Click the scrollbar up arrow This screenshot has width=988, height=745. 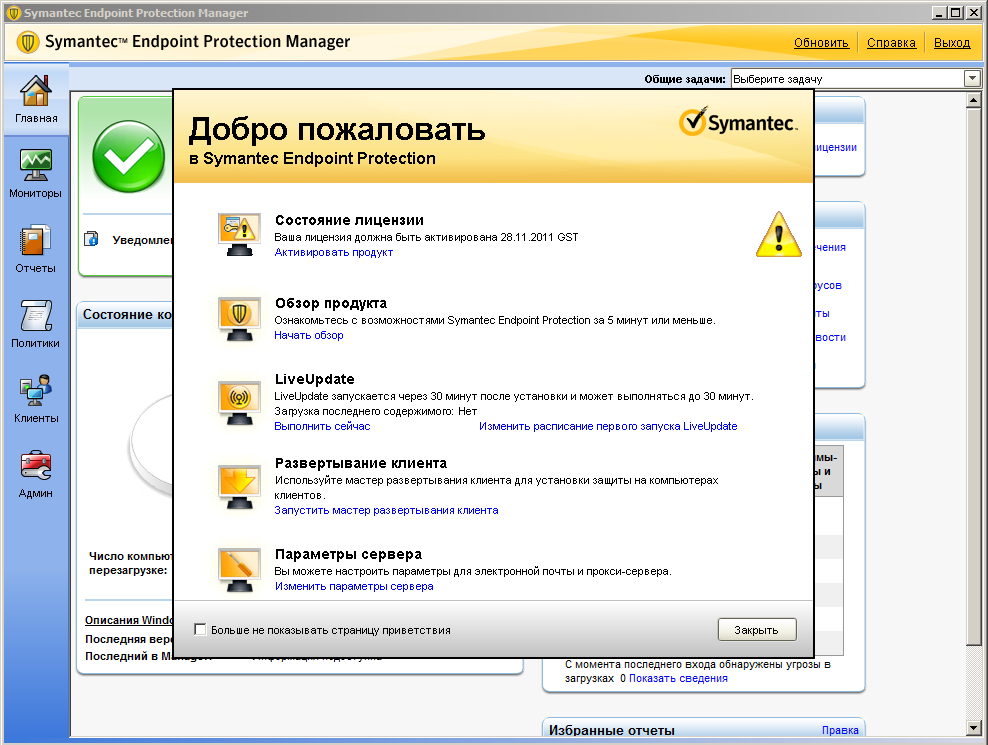(x=974, y=100)
